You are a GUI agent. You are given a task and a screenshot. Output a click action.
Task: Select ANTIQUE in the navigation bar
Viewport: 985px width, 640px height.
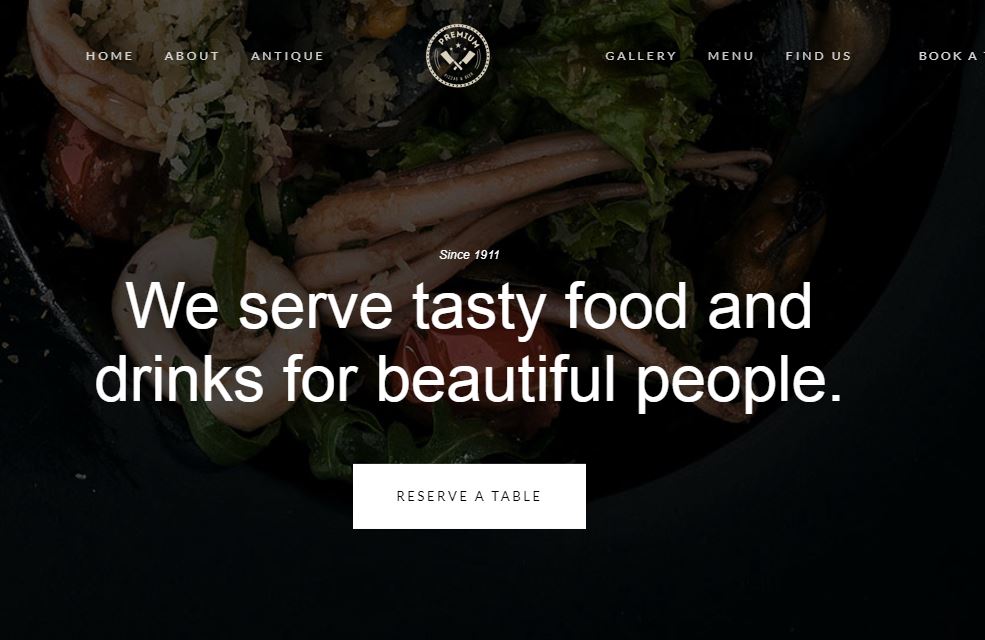coord(288,56)
